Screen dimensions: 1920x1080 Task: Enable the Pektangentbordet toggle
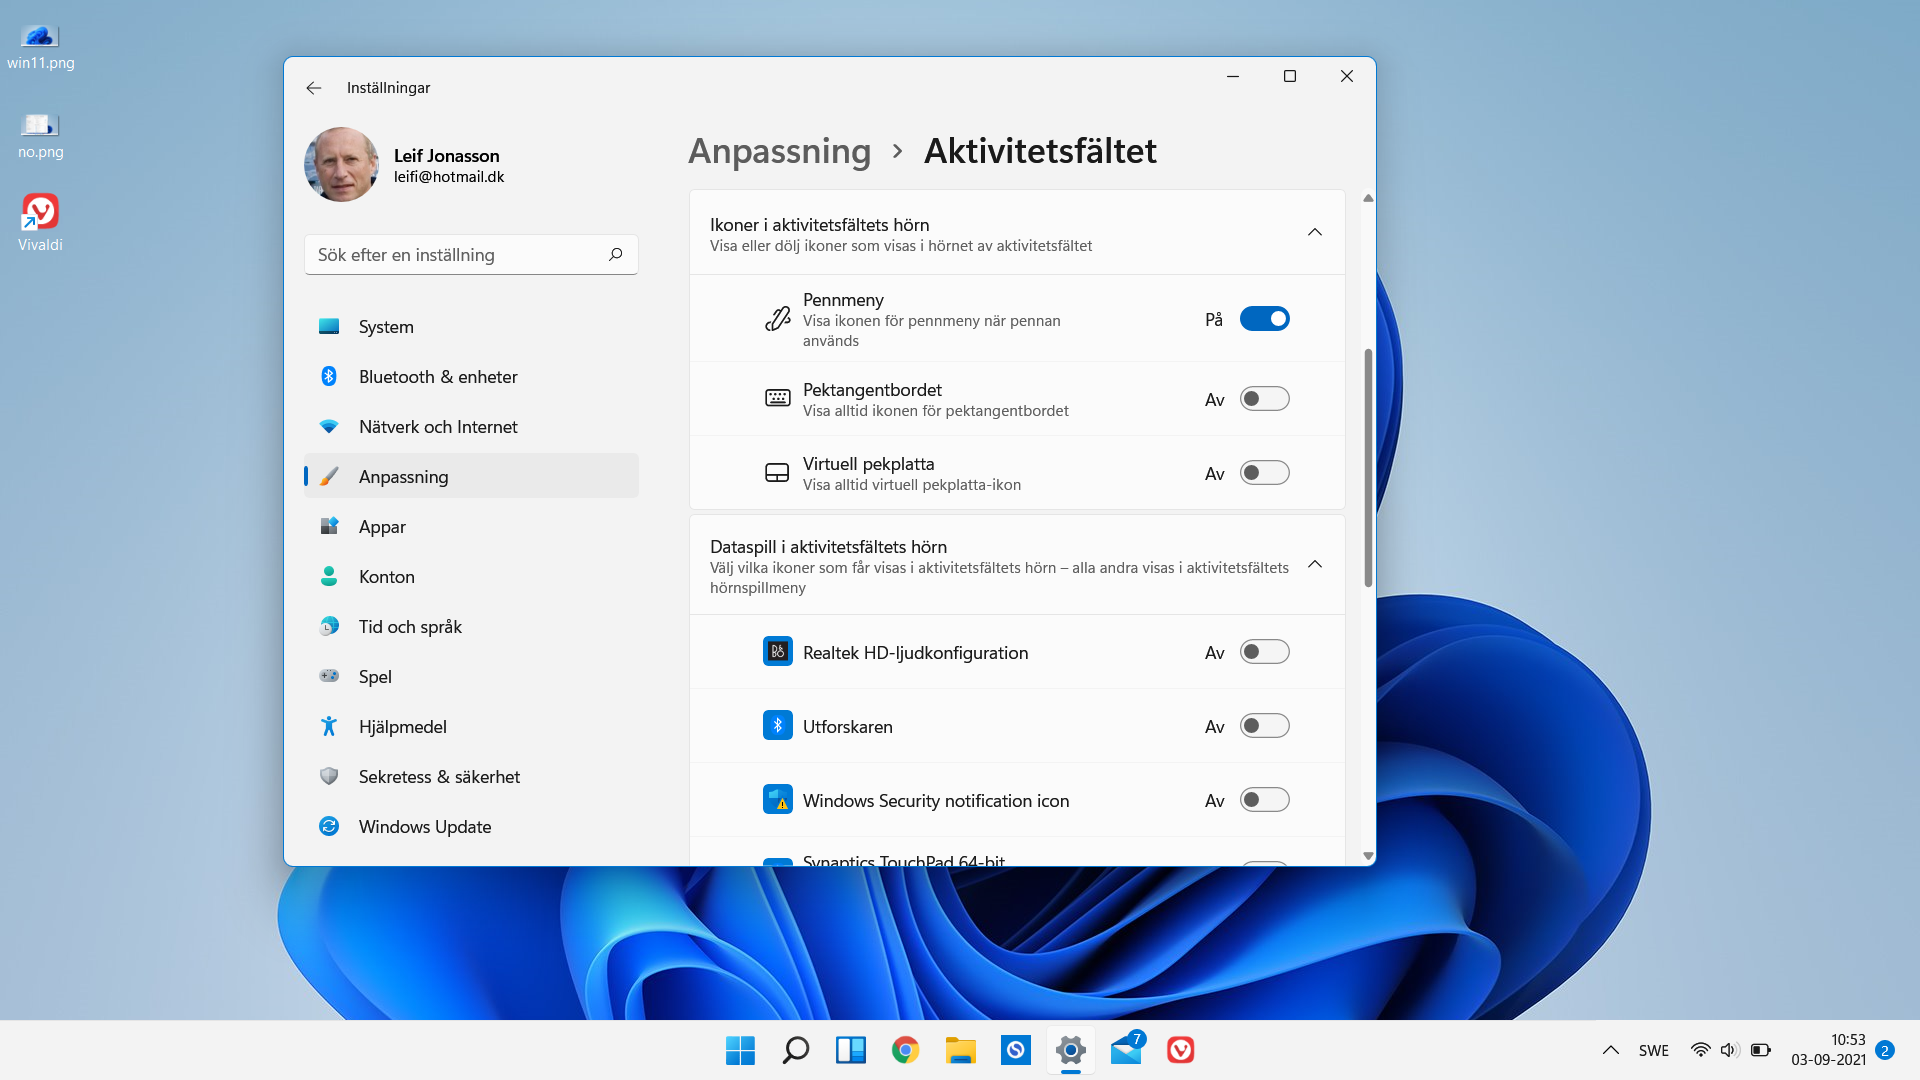1265,398
